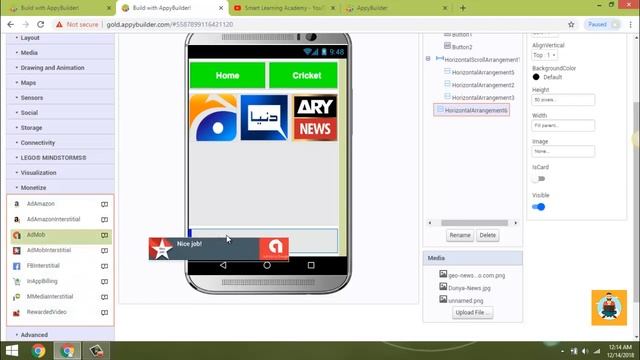Open help for AdMob component

click(104, 235)
